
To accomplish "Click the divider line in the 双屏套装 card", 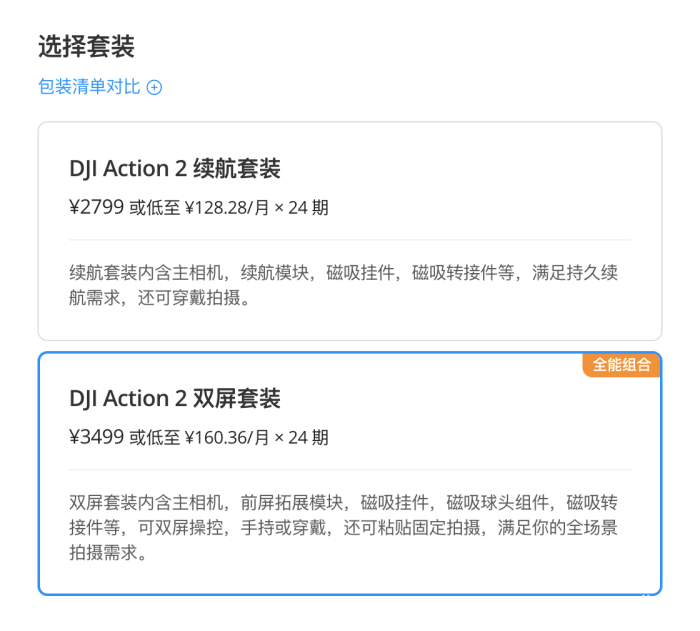I will 349,470.
